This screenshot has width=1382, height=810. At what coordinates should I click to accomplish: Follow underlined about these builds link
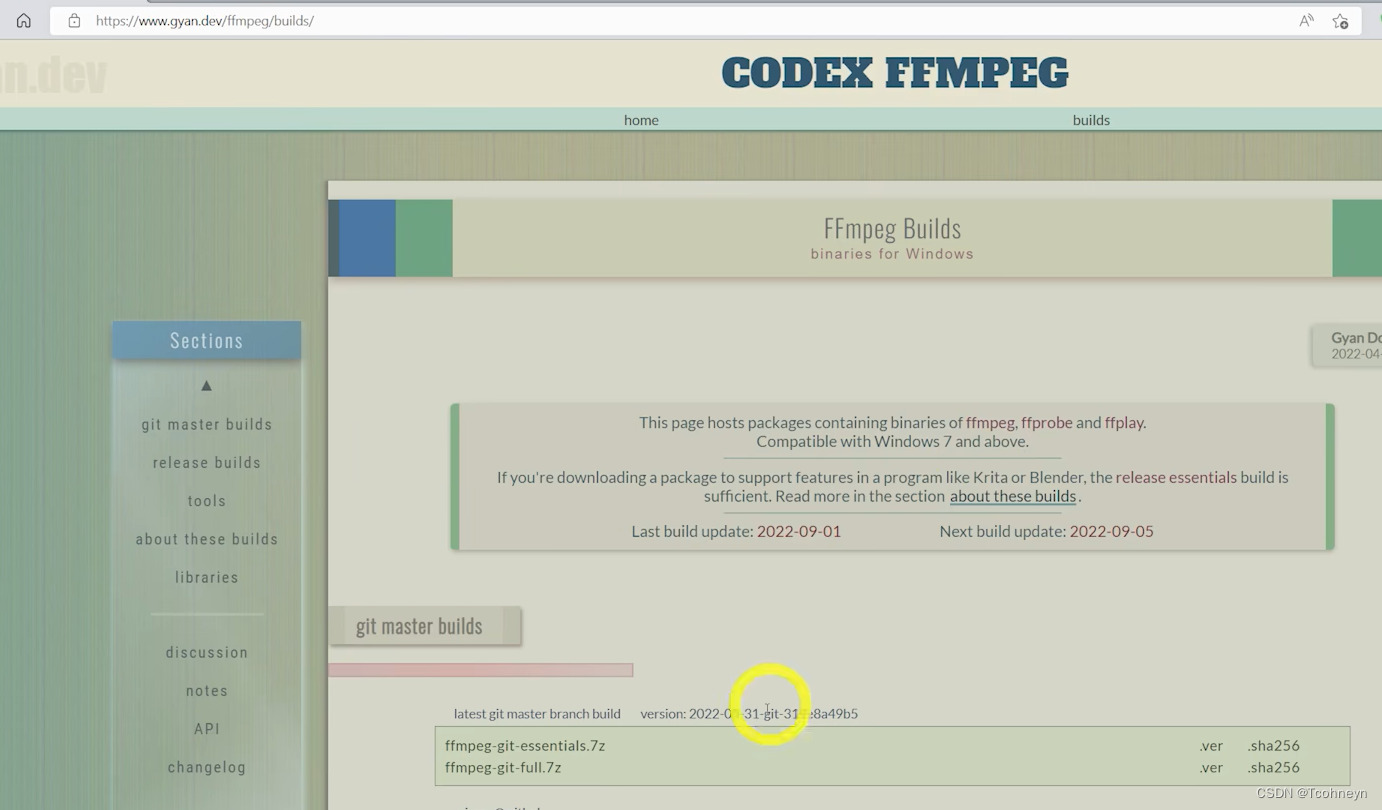coord(1013,496)
